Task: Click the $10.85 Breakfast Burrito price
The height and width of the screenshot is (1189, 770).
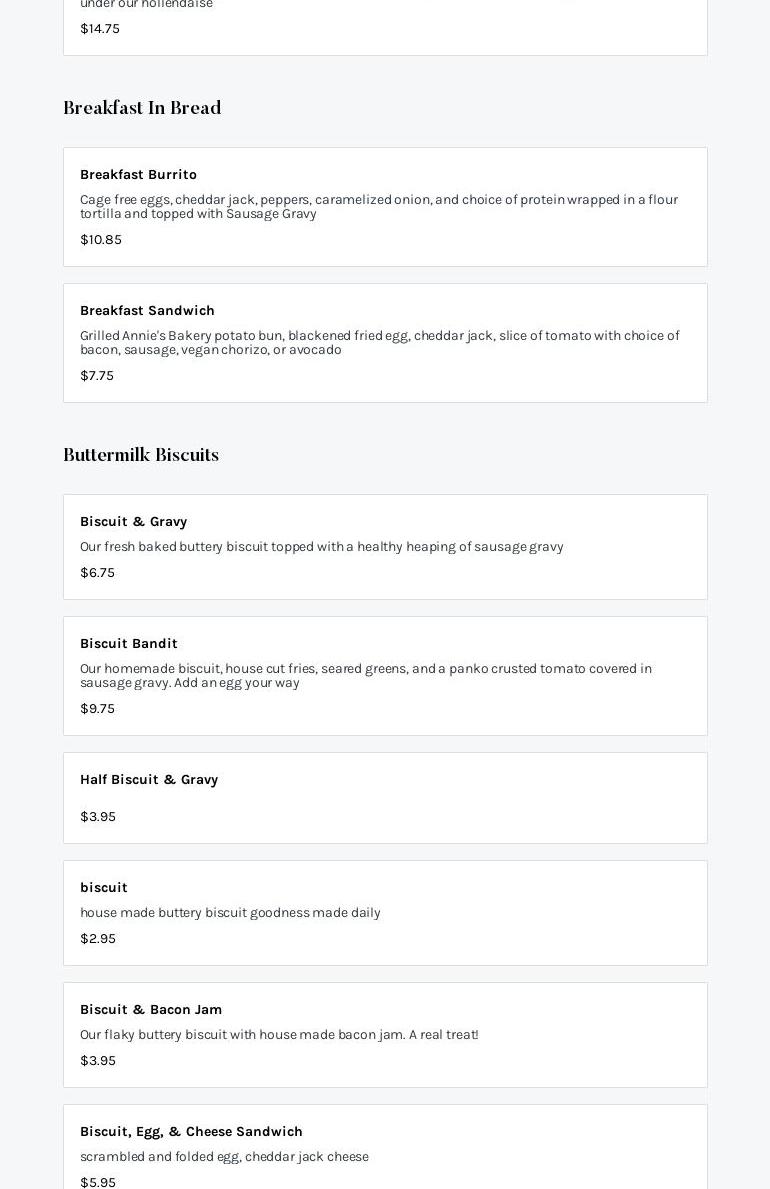Action: pos(101,239)
